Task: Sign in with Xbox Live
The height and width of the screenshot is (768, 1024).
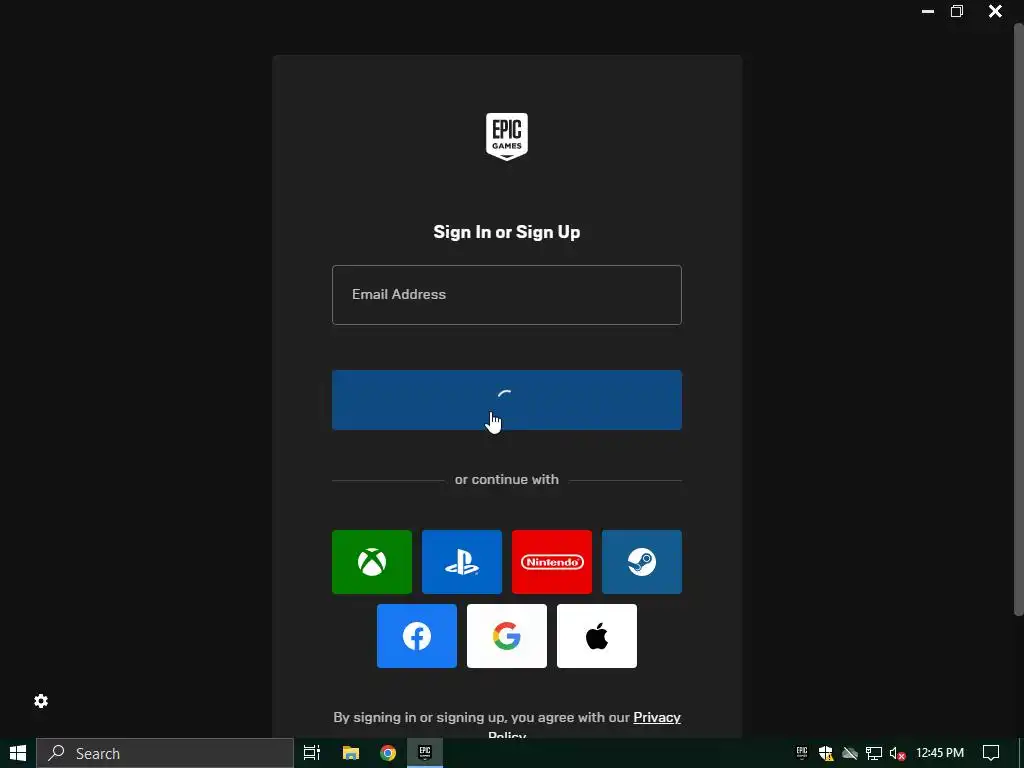Action: click(x=372, y=562)
